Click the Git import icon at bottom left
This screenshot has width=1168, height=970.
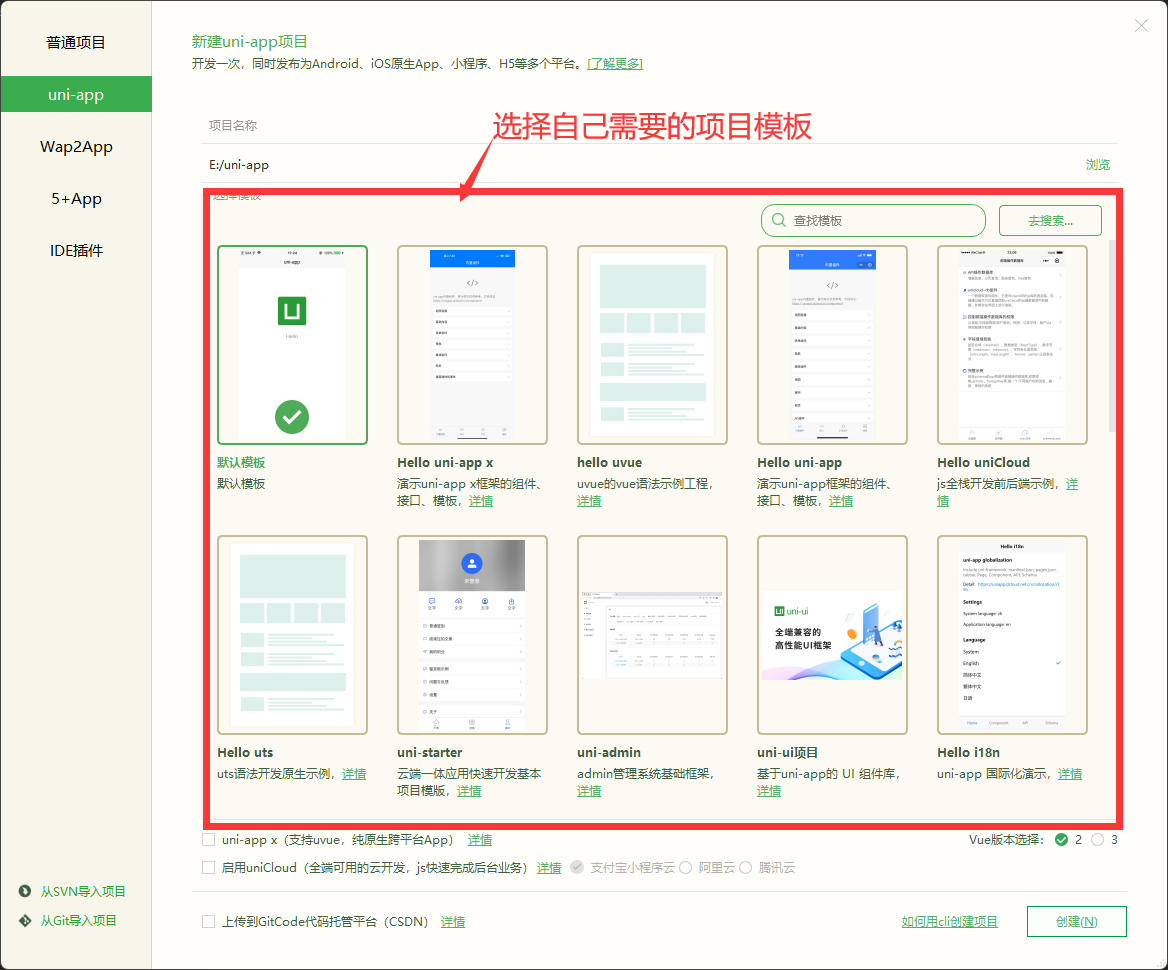pos(27,920)
